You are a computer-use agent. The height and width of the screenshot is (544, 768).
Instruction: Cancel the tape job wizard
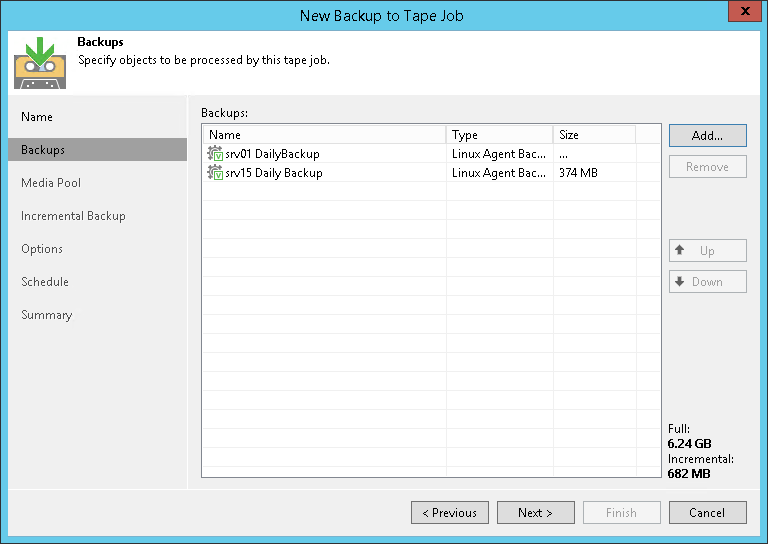point(707,513)
